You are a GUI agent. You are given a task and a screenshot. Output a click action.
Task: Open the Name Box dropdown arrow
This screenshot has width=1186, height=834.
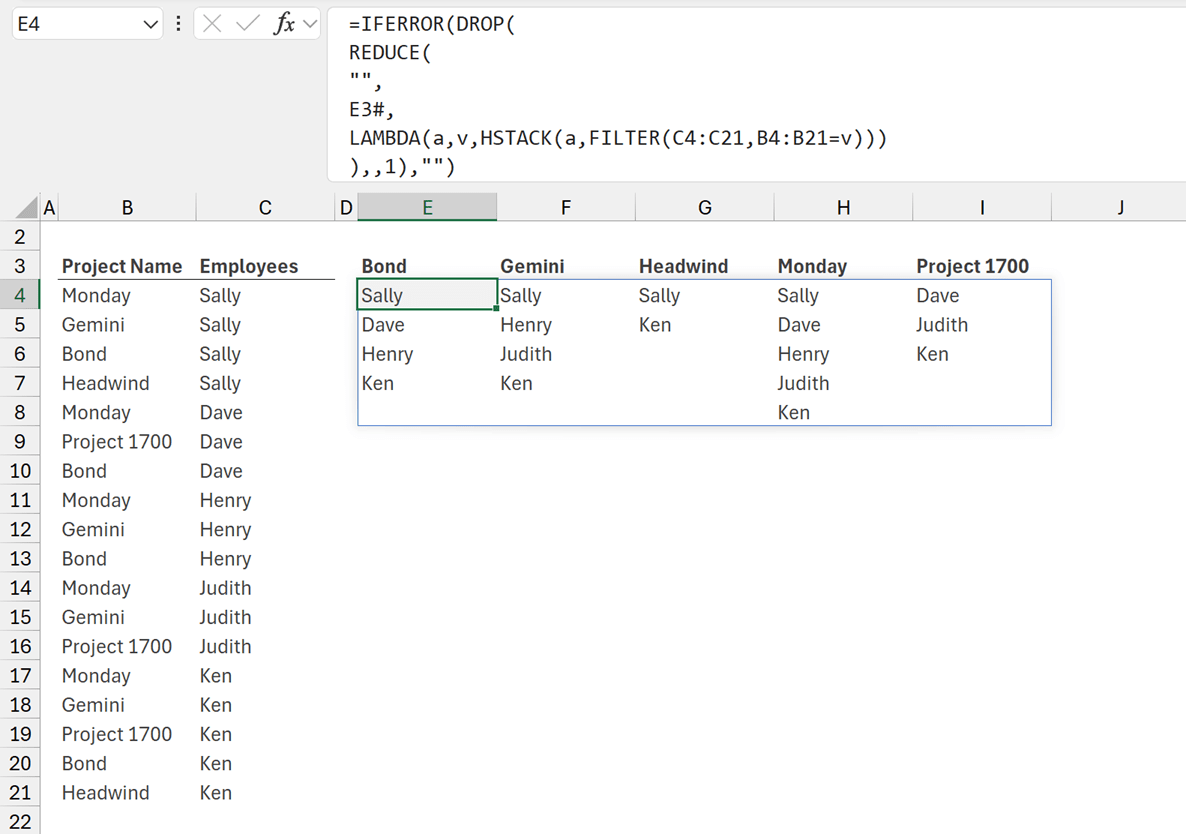click(151, 24)
